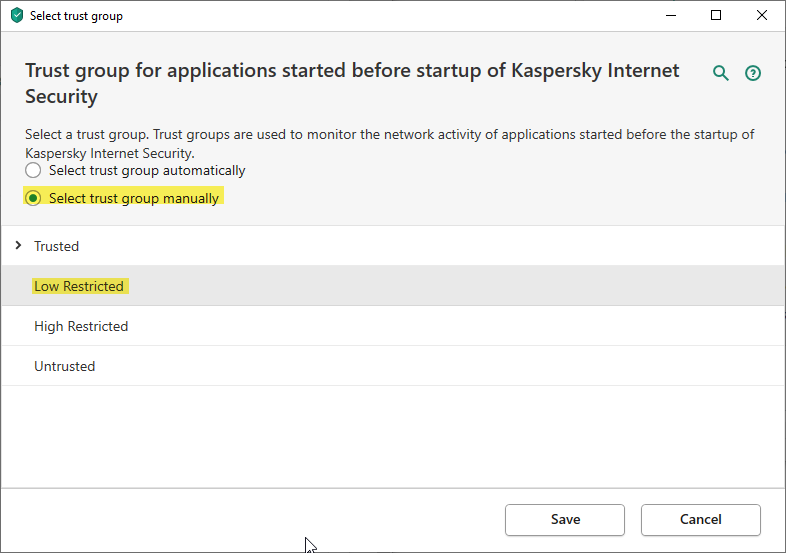Click the 'Select trust group automatically' label

147,171
